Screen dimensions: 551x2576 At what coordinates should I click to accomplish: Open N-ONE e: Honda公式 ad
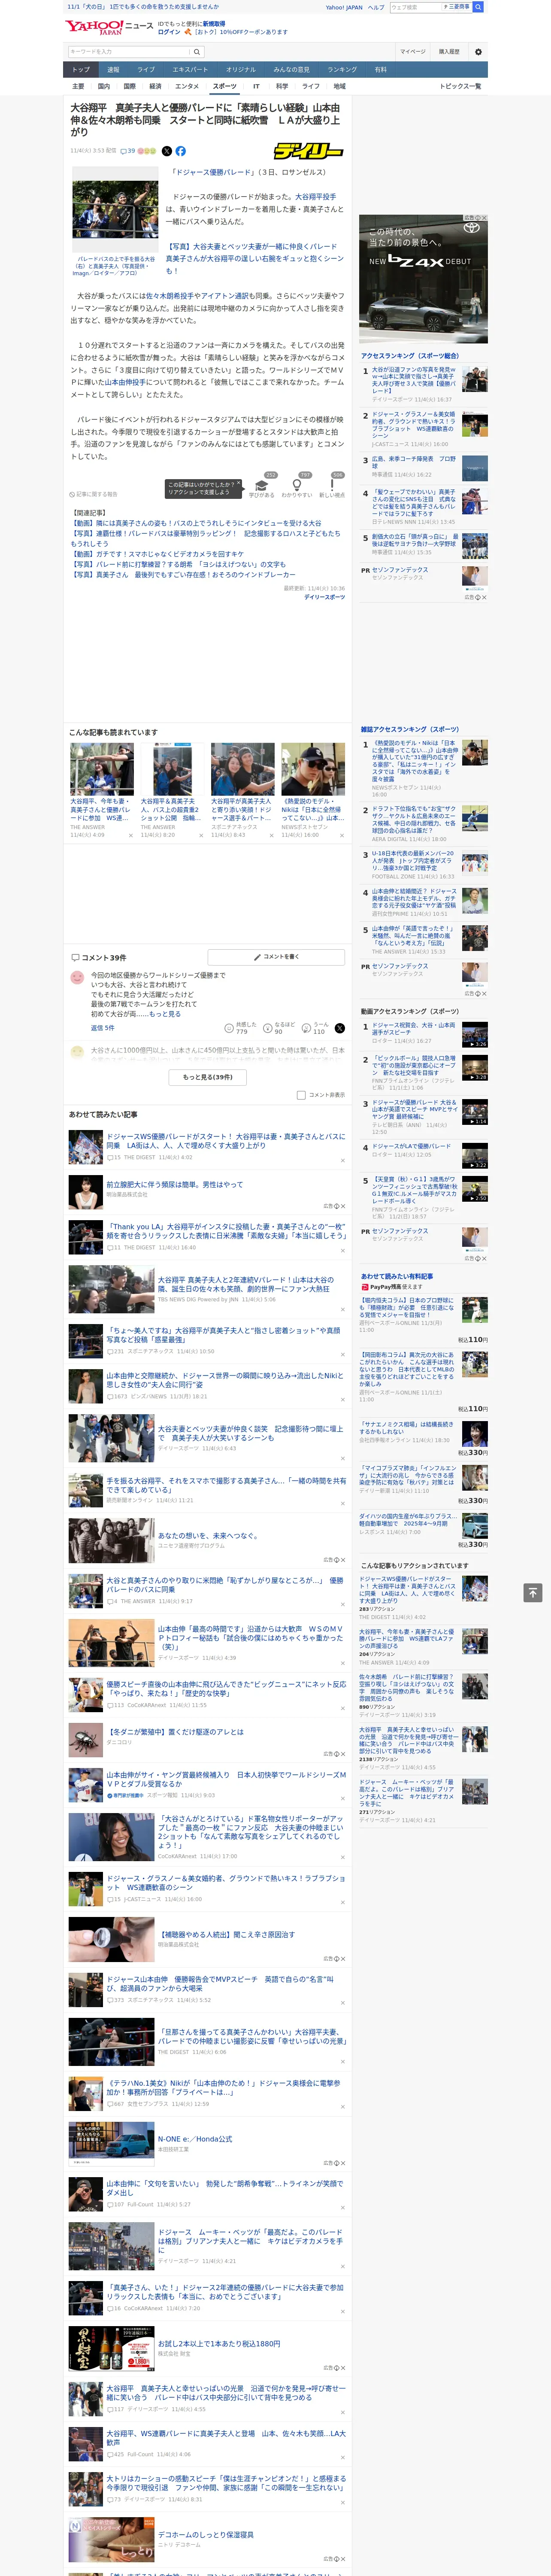click(194, 2139)
